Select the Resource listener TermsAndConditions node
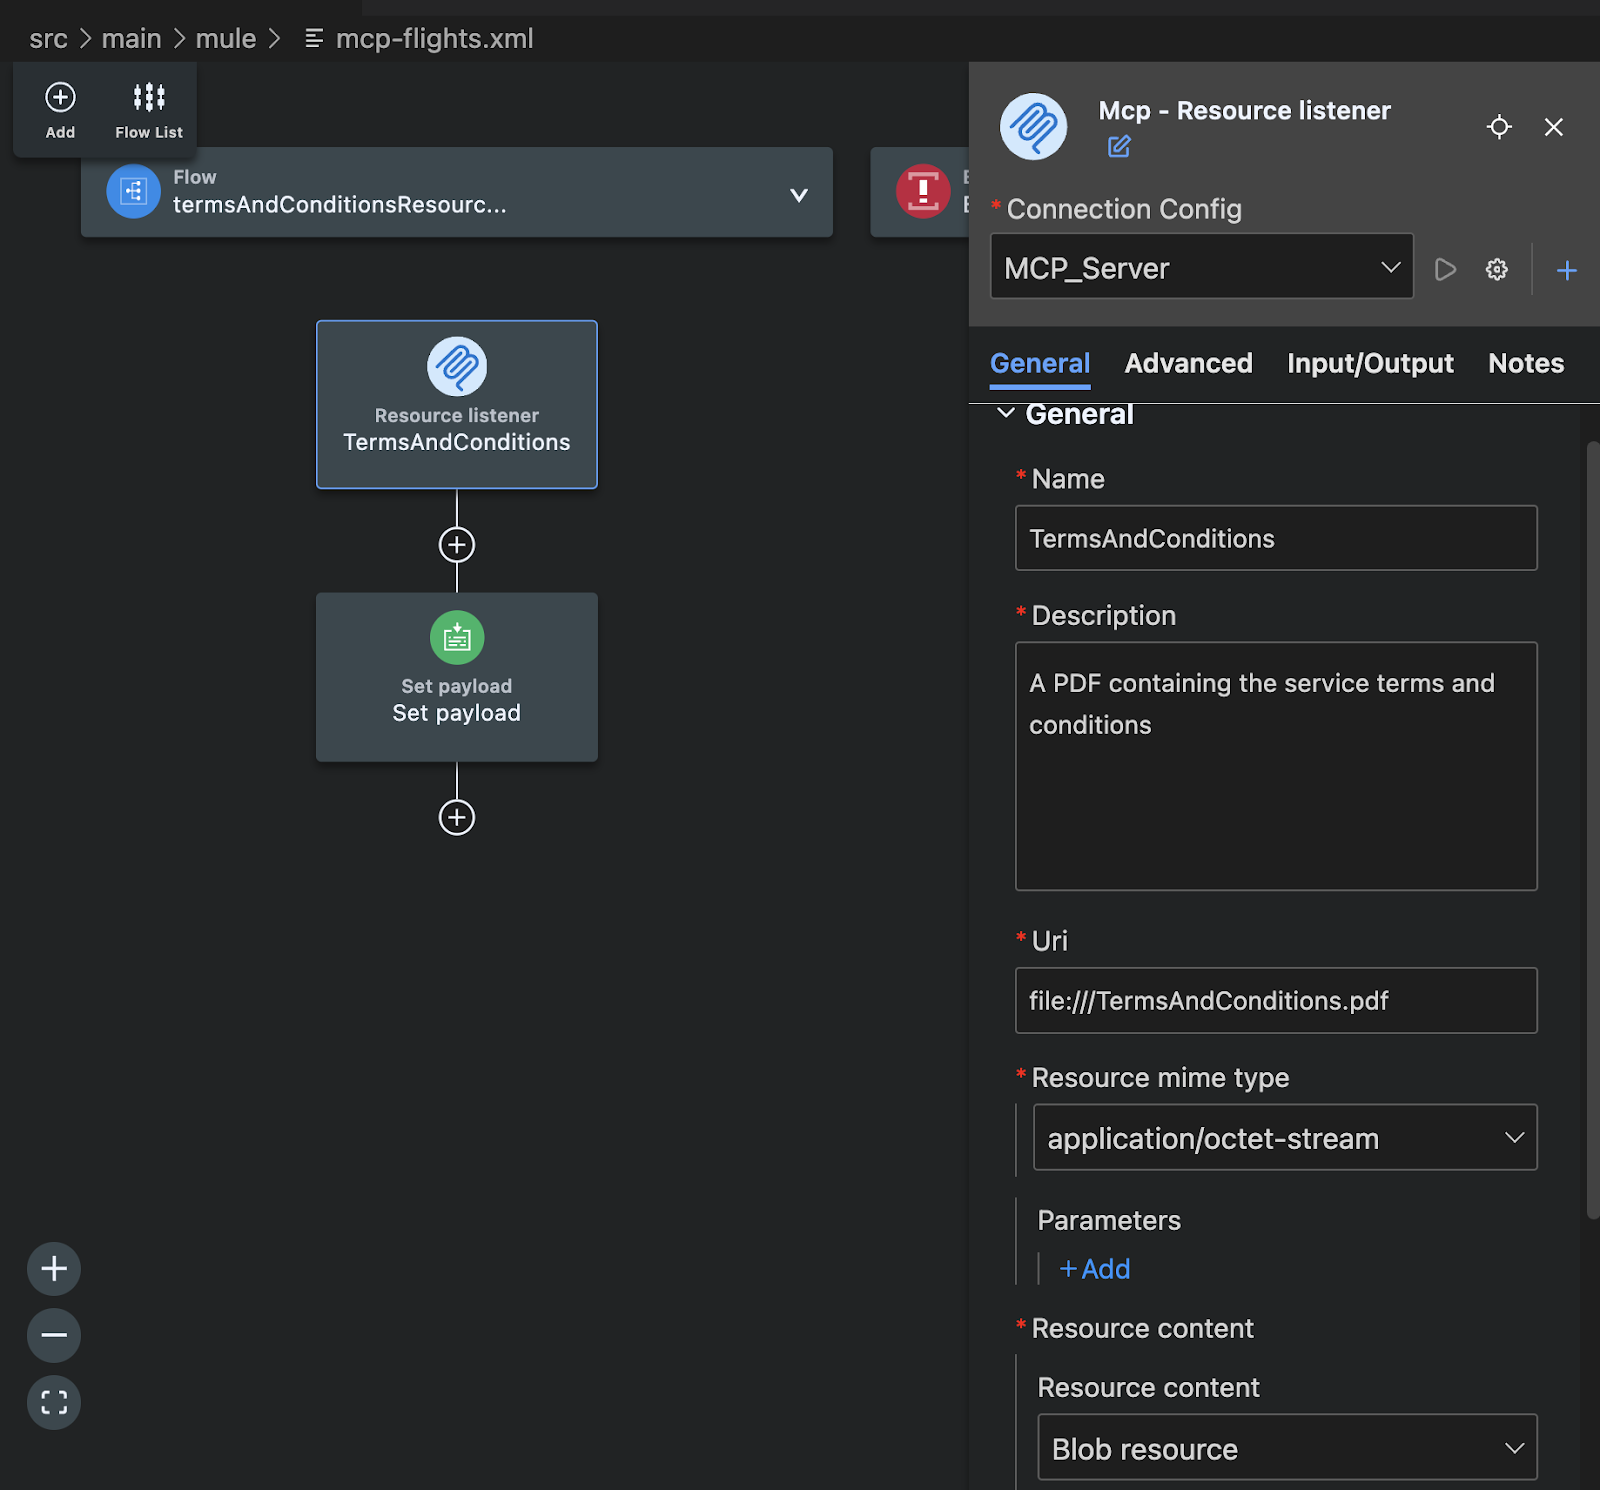Screen dimensions: 1600x1490 click(x=456, y=404)
